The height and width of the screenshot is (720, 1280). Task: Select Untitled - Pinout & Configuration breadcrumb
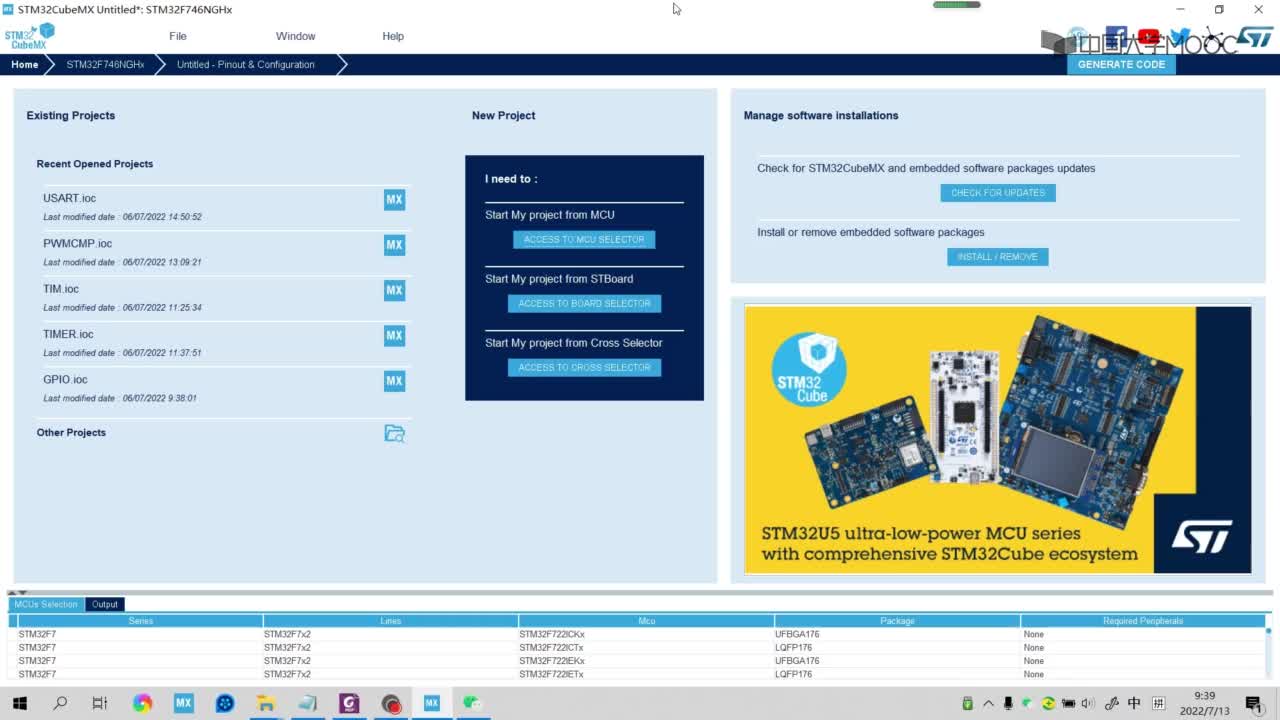246,64
